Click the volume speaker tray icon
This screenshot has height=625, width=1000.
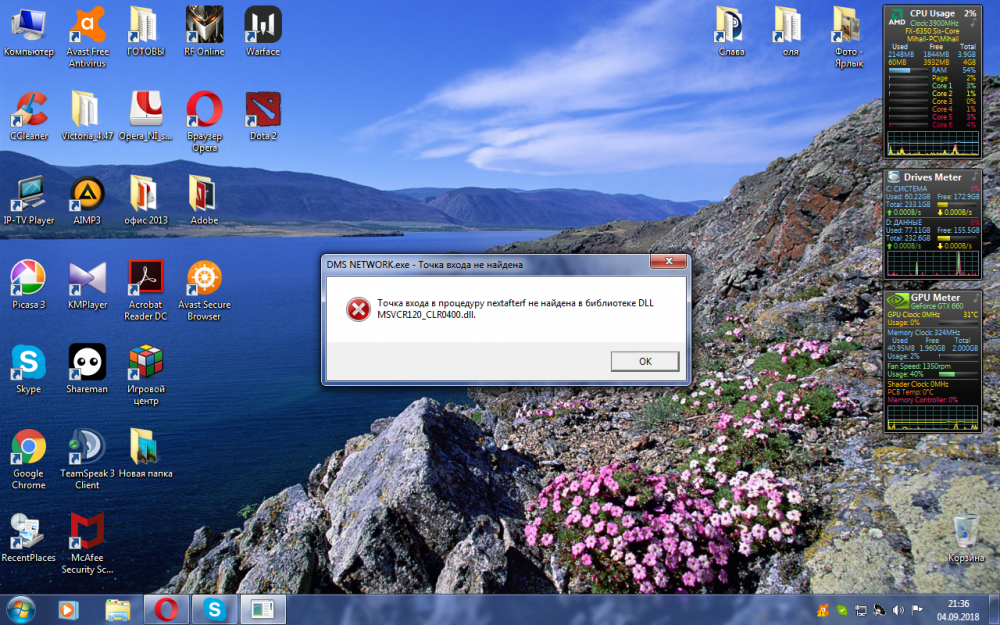click(897, 609)
